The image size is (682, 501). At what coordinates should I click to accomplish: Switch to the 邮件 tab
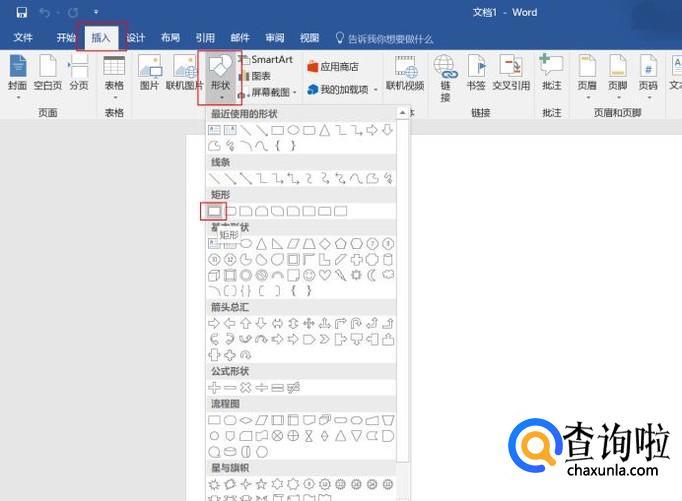pyautogui.click(x=240, y=38)
